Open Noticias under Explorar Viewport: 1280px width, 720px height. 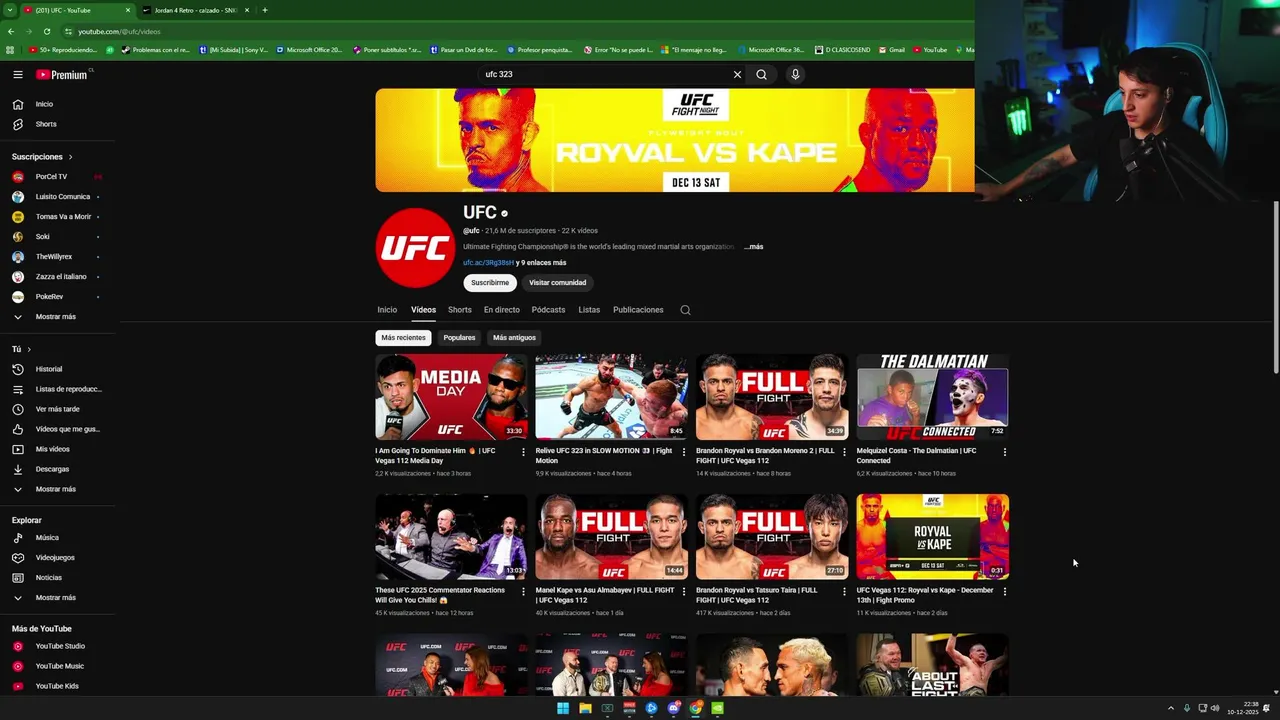click(49, 578)
